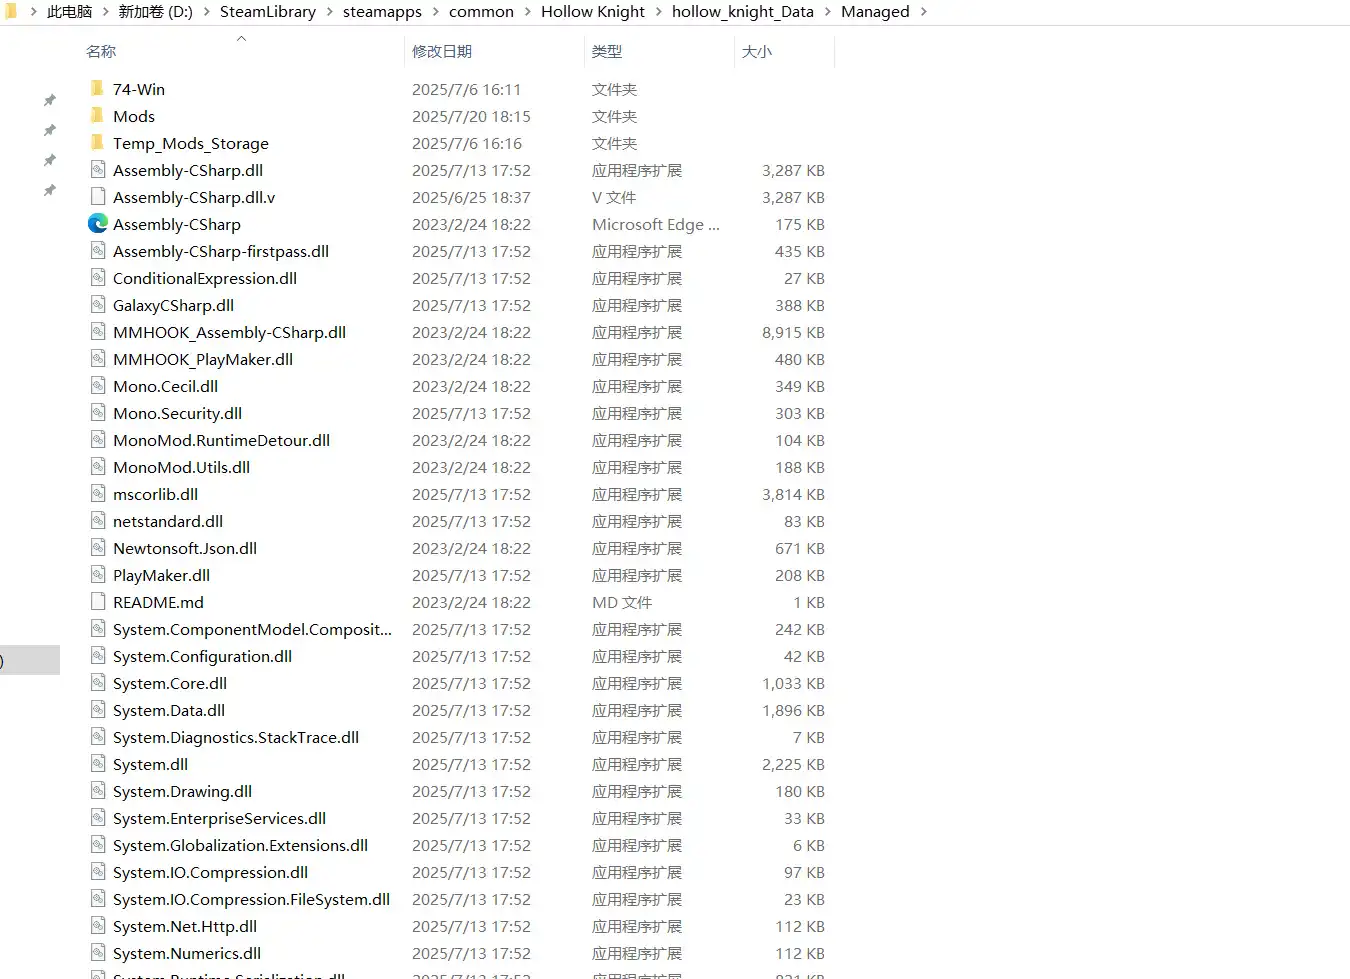Click the Mods folder icon
Screen dimensions: 1350x979
pos(97,116)
